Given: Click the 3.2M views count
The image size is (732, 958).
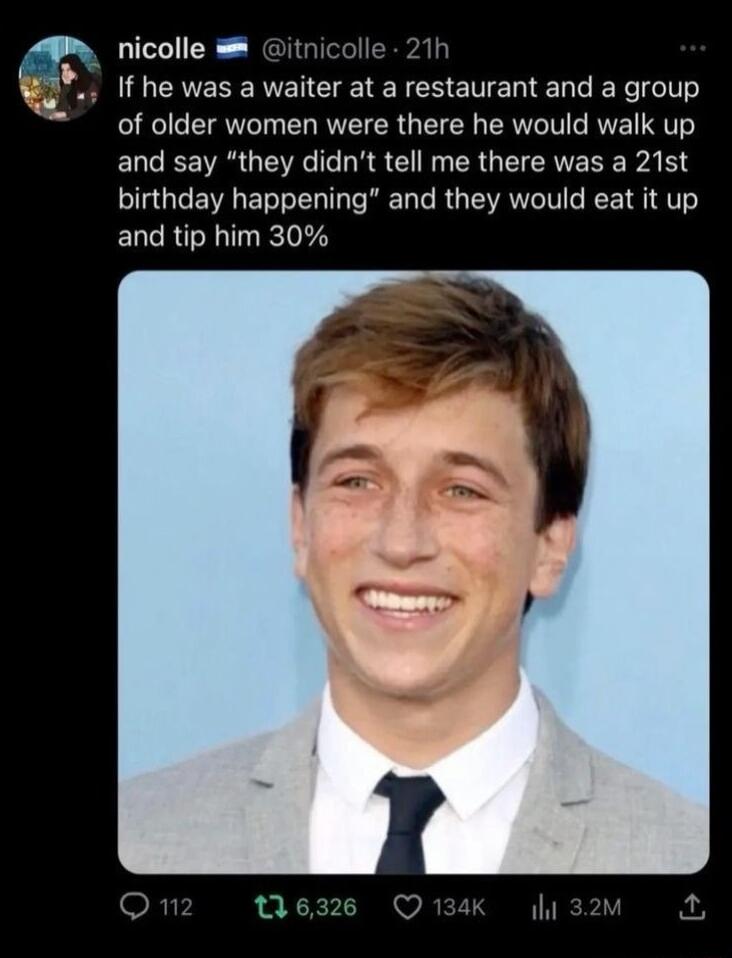Looking at the screenshot, I should [595, 907].
